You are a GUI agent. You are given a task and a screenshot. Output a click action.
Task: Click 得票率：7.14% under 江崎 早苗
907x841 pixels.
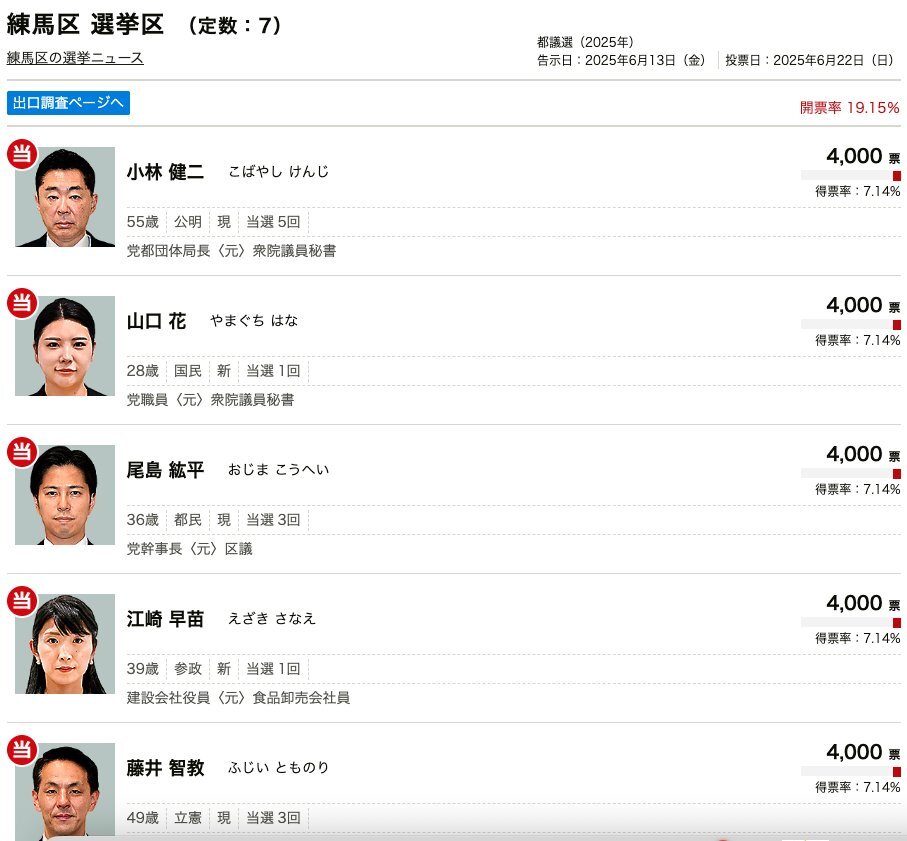(x=858, y=639)
